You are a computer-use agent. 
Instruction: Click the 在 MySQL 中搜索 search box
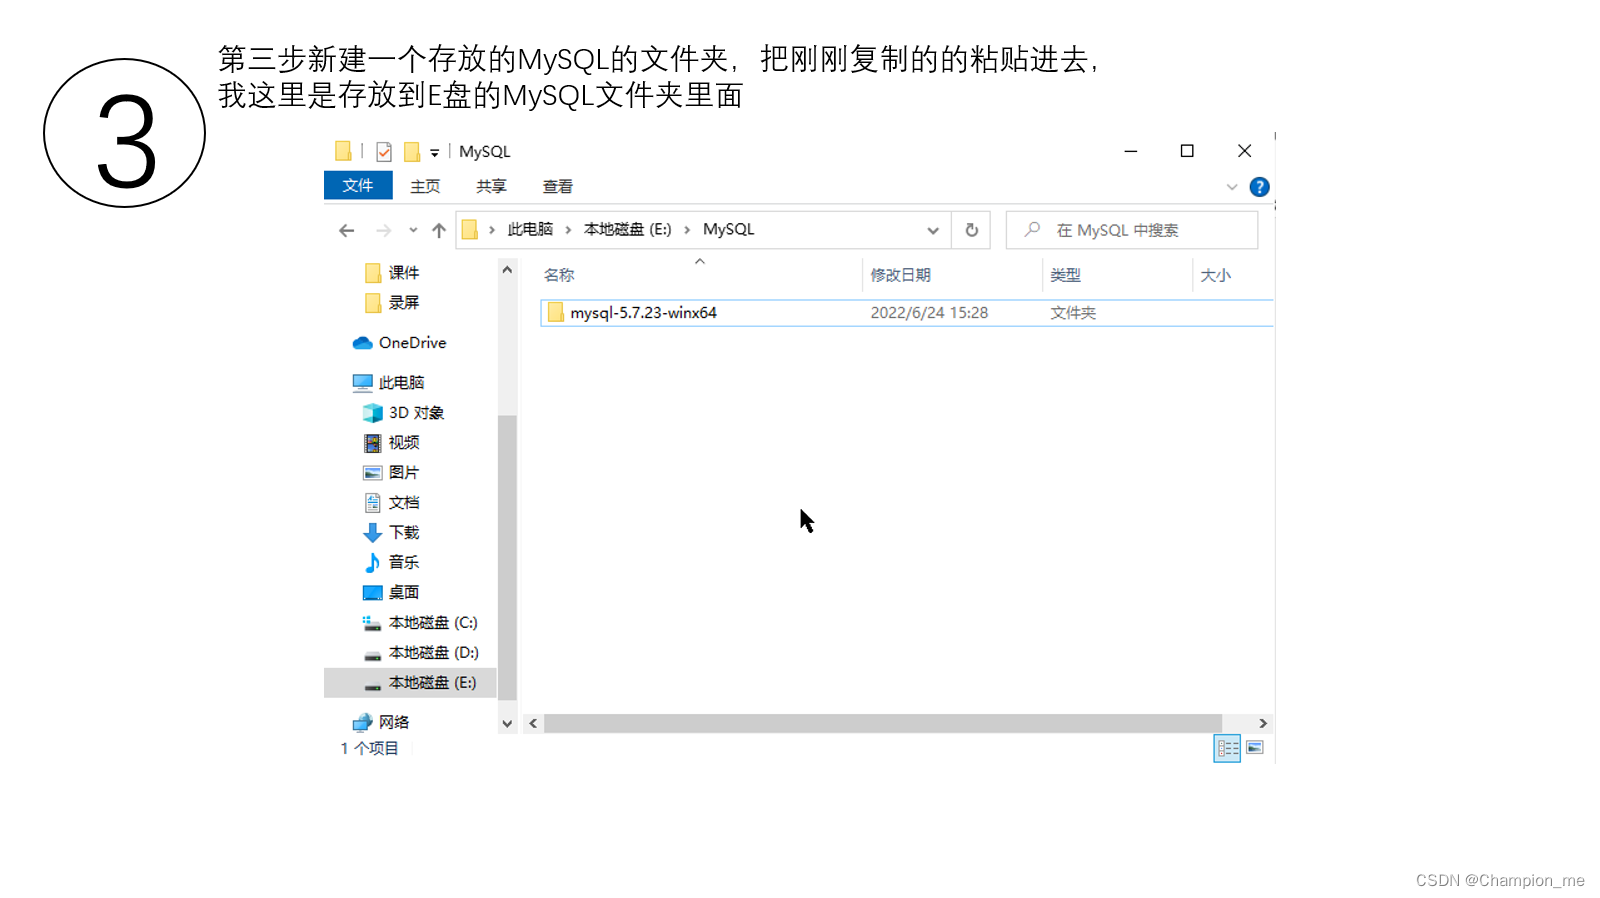click(x=1132, y=230)
